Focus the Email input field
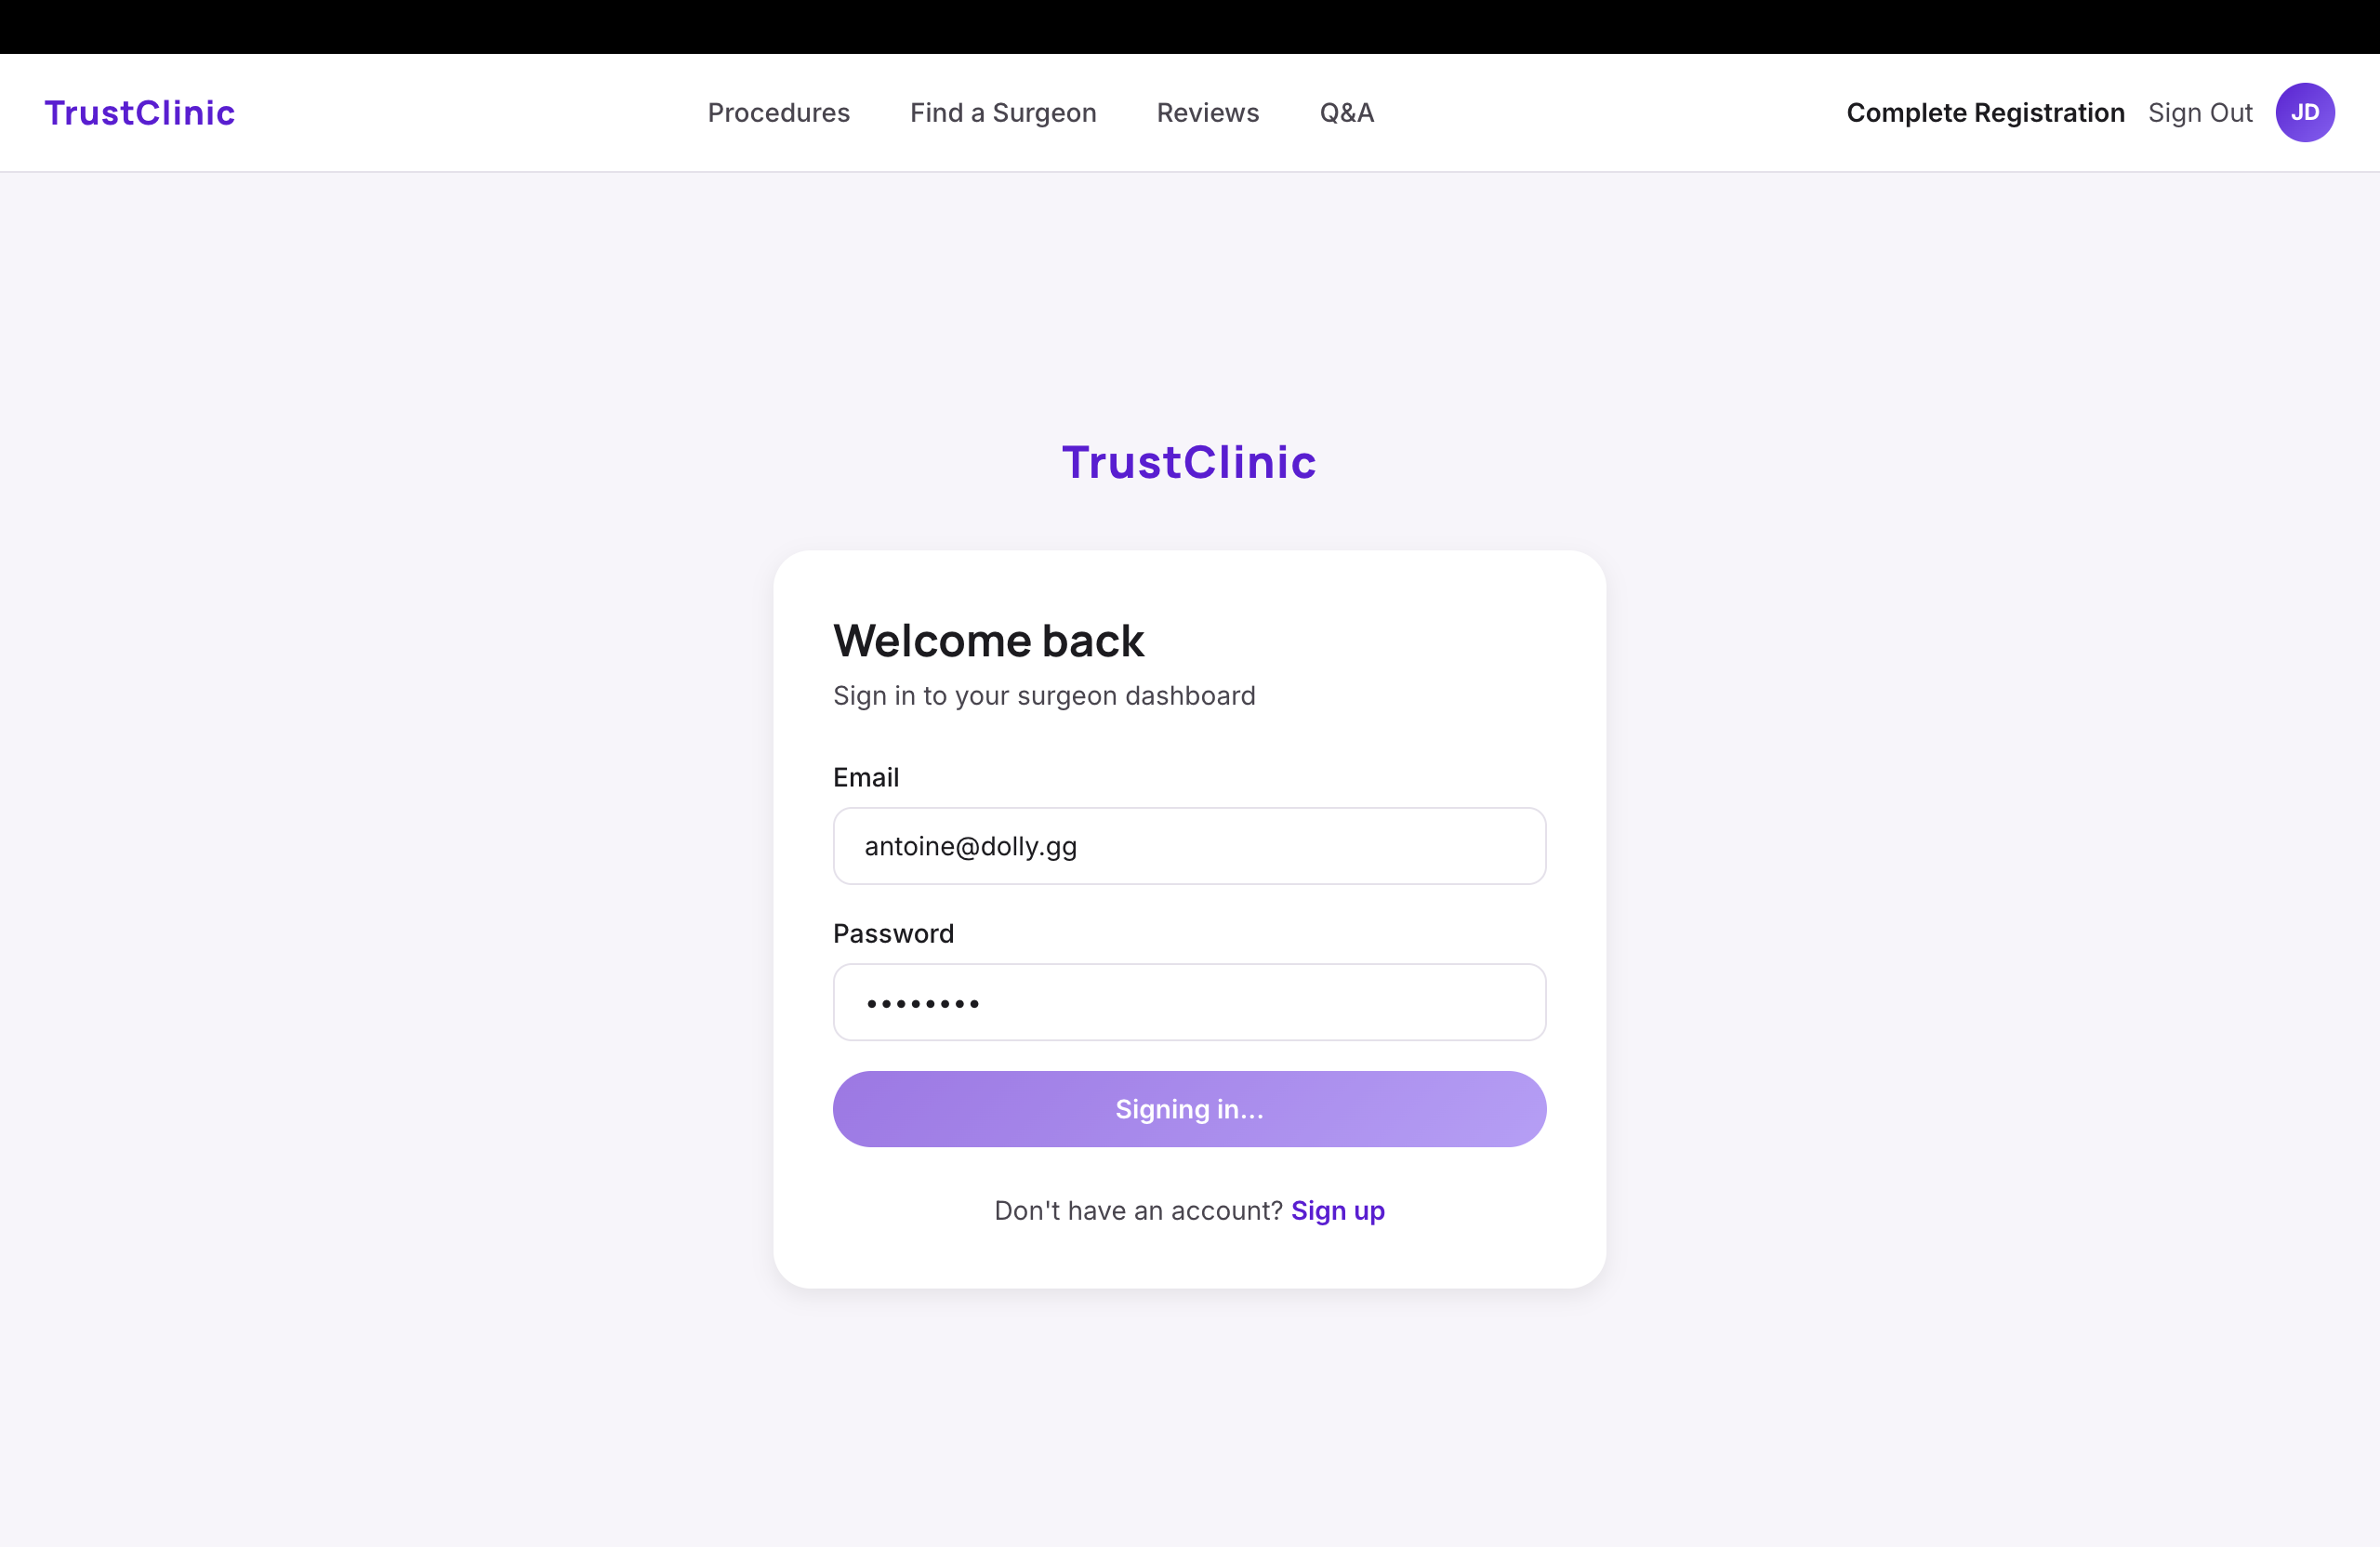 (1189, 846)
